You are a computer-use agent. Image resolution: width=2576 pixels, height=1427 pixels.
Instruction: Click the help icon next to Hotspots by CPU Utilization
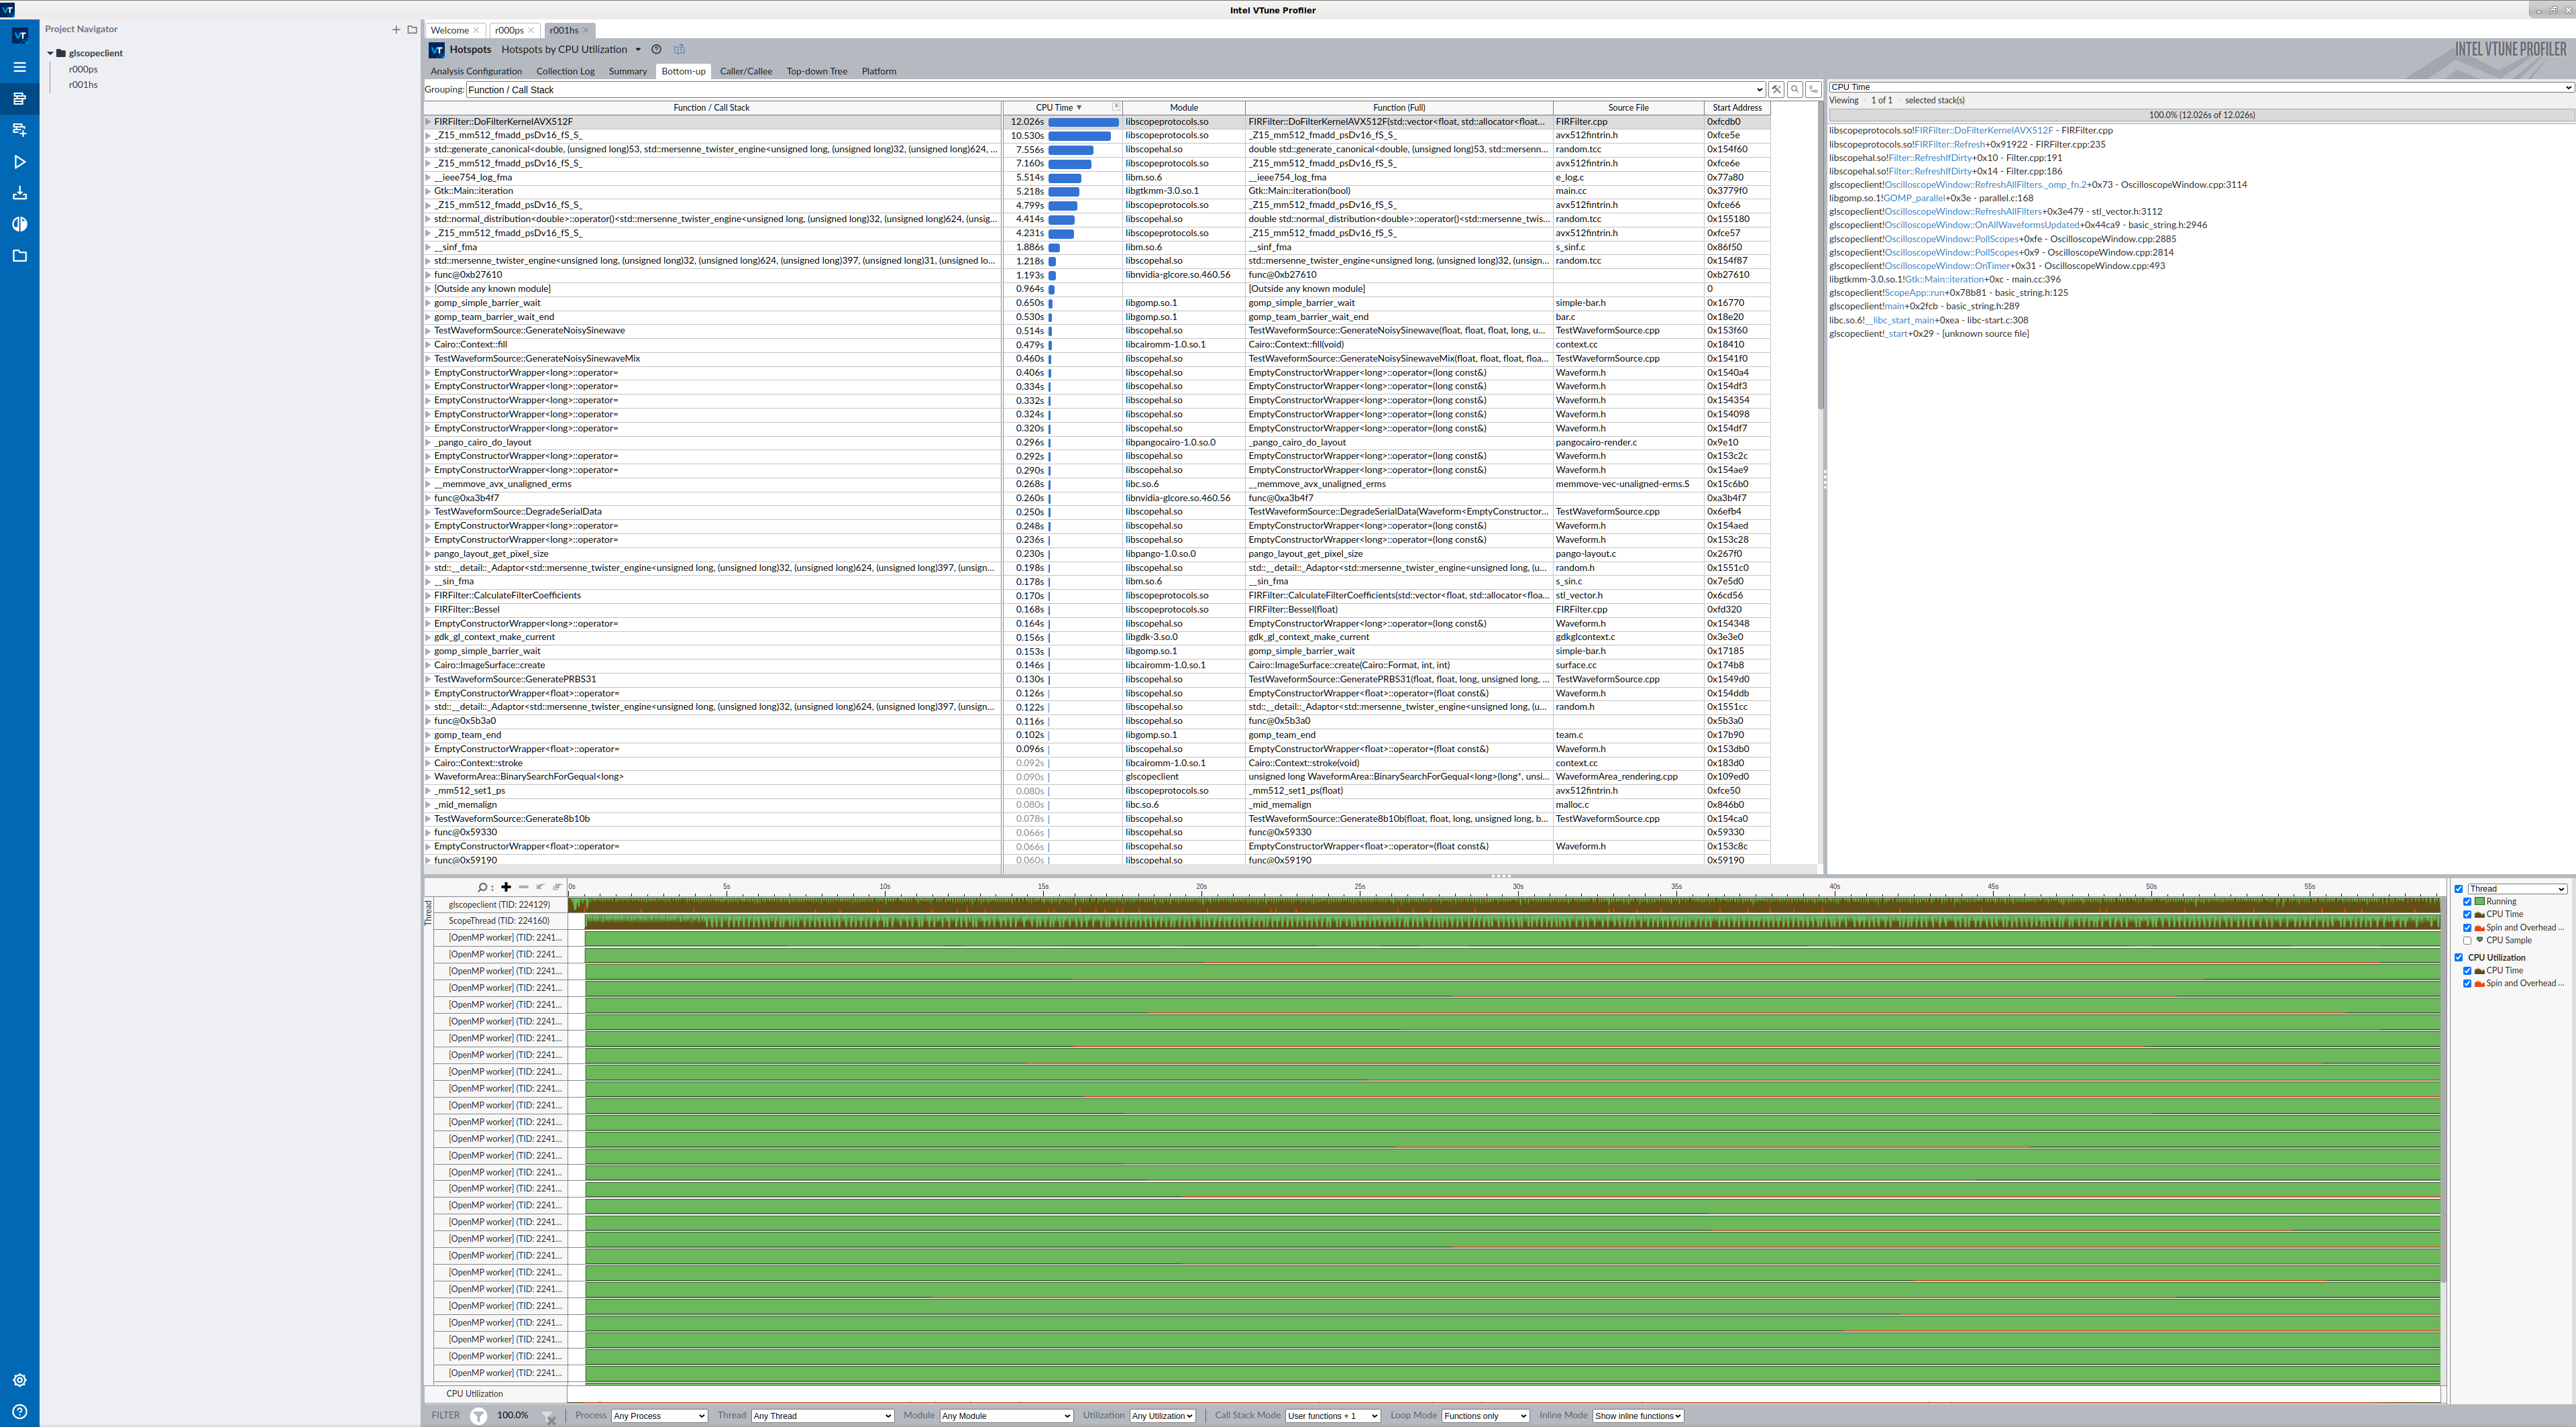[x=656, y=49]
